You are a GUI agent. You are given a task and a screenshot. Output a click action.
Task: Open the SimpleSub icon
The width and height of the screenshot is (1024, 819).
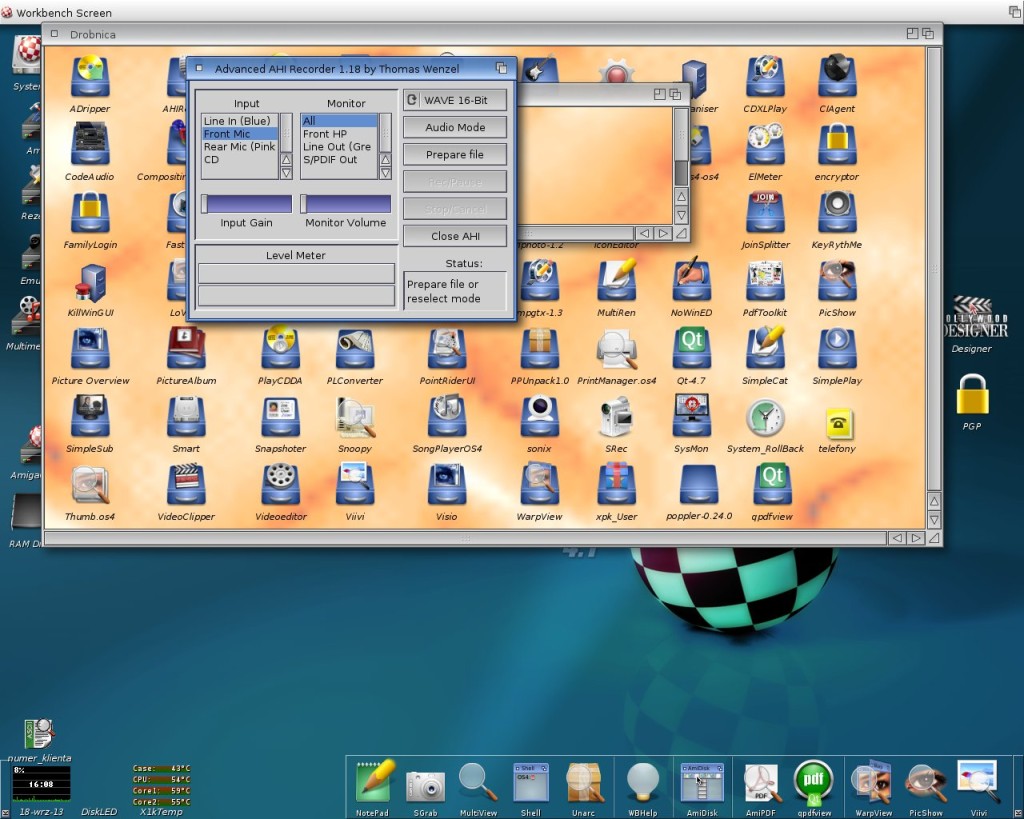[x=90, y=417]
